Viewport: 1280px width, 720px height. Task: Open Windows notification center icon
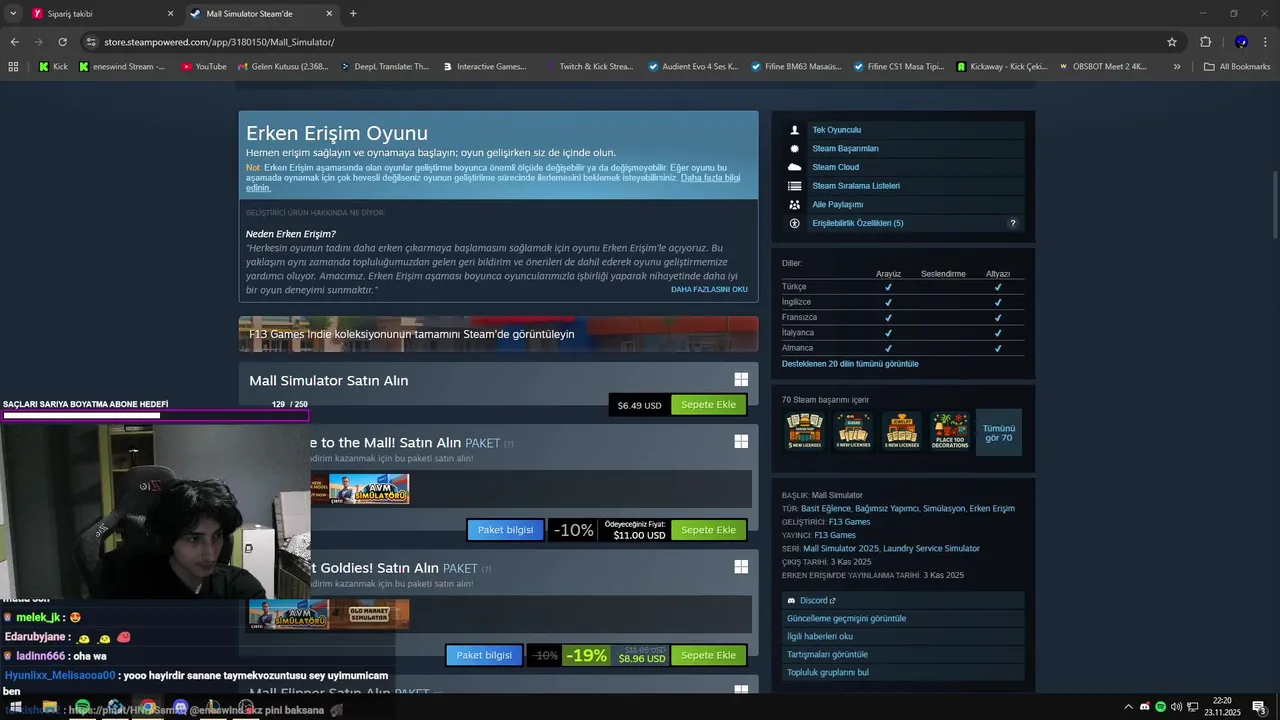pos(1259,707)
